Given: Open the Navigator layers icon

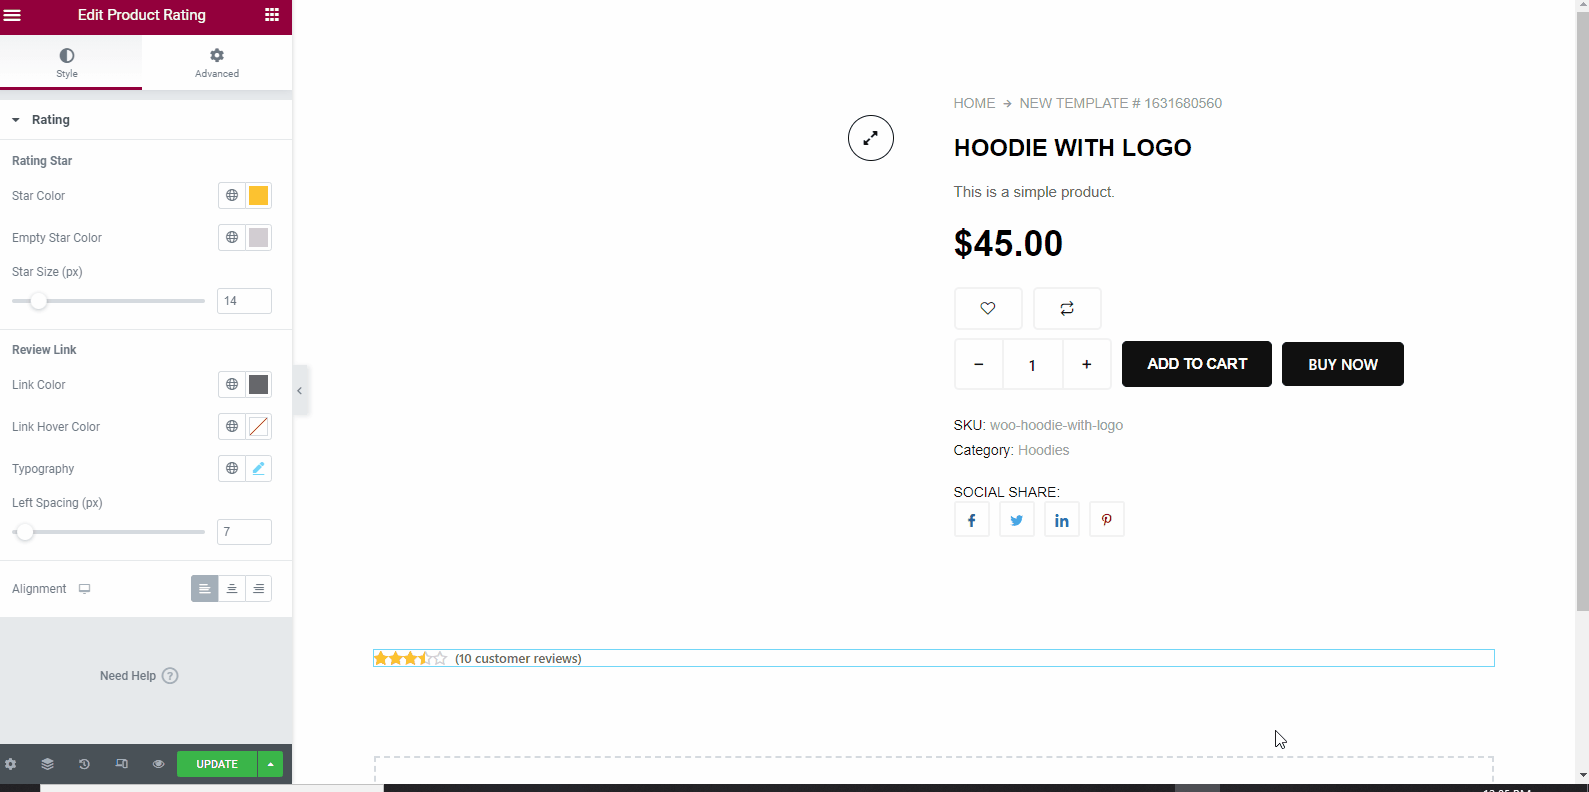Looking at the screenshot, I should (47, 764).
